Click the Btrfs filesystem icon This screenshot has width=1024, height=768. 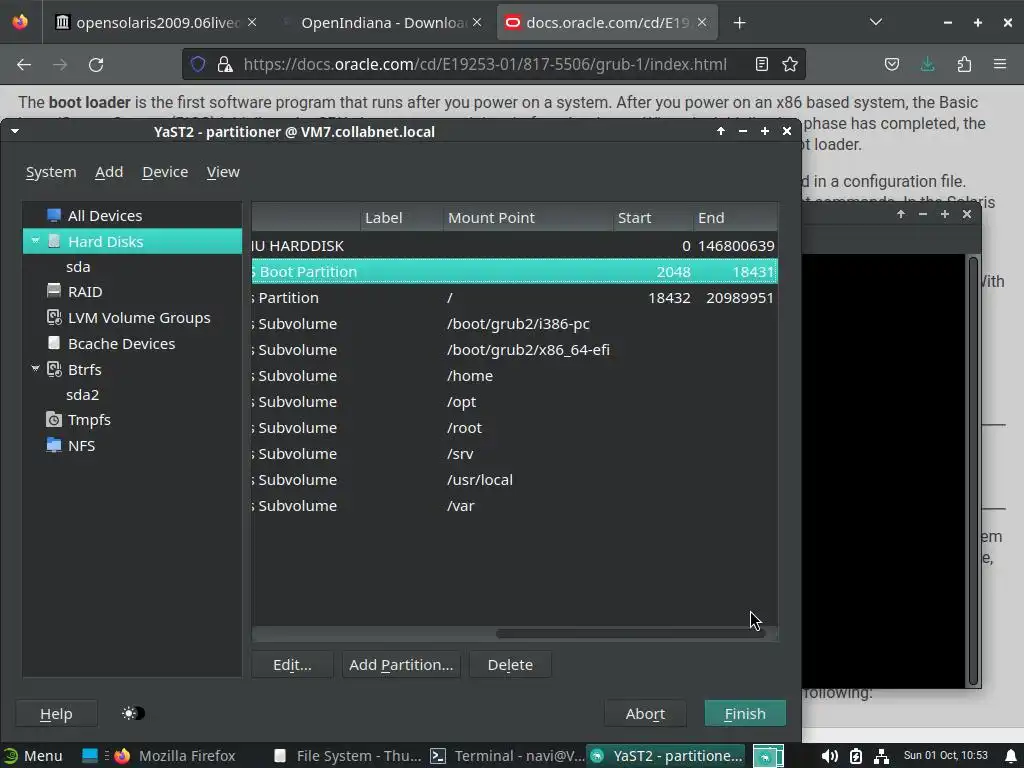pos(54,370)
